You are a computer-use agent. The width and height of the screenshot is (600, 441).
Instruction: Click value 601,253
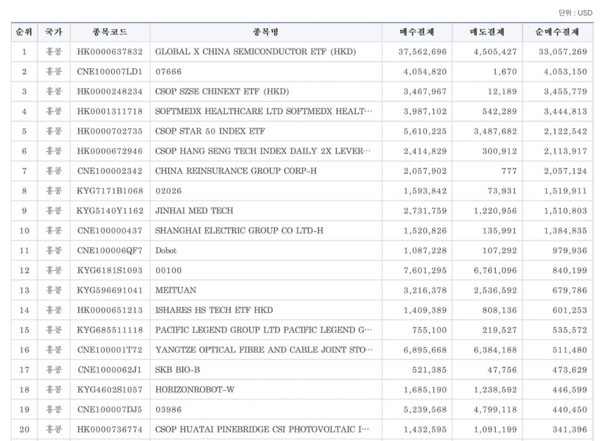570,310
